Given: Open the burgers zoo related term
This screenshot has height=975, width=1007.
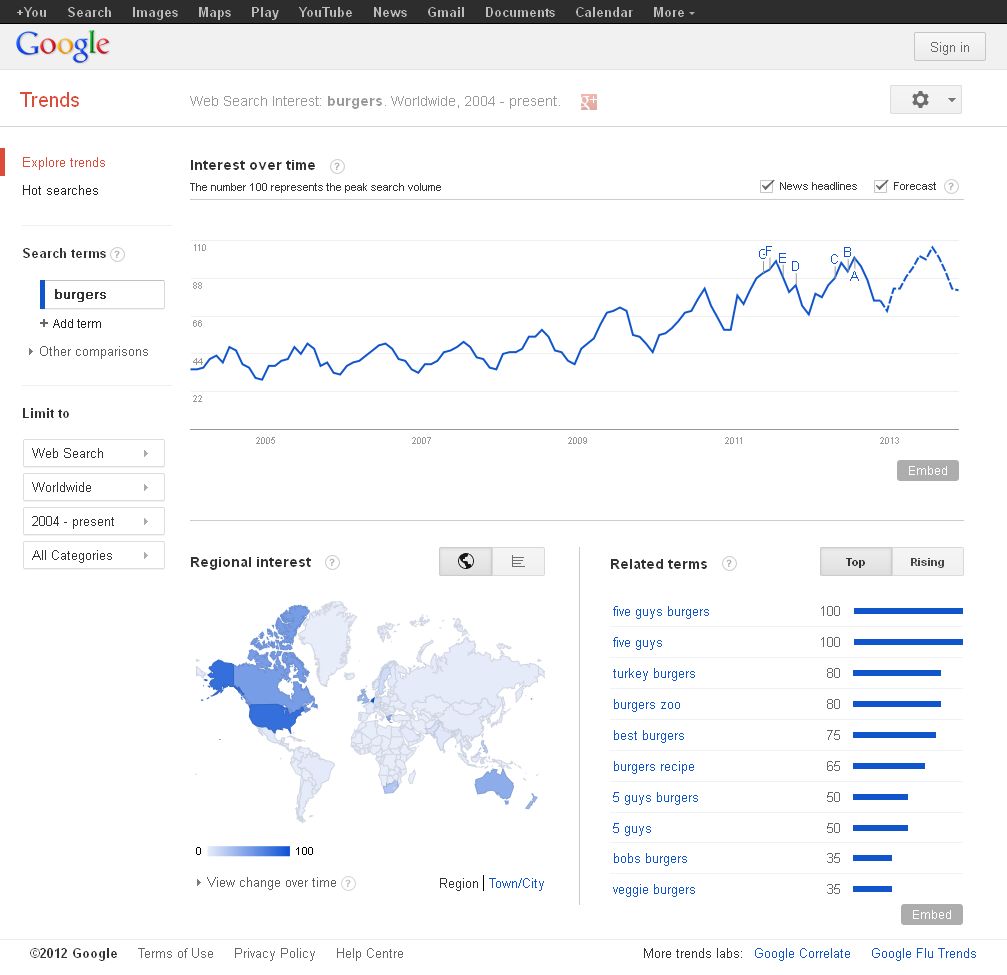Looking at the screenshot, I should 647,705.
